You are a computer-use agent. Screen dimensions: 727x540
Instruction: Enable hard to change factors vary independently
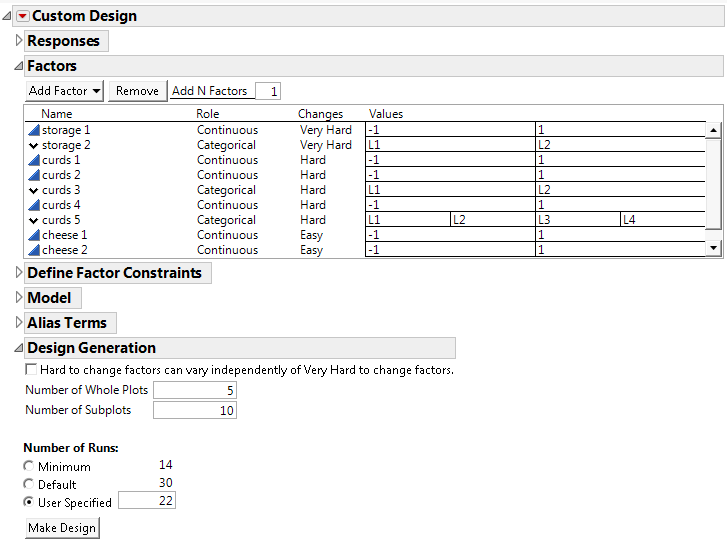30,370
